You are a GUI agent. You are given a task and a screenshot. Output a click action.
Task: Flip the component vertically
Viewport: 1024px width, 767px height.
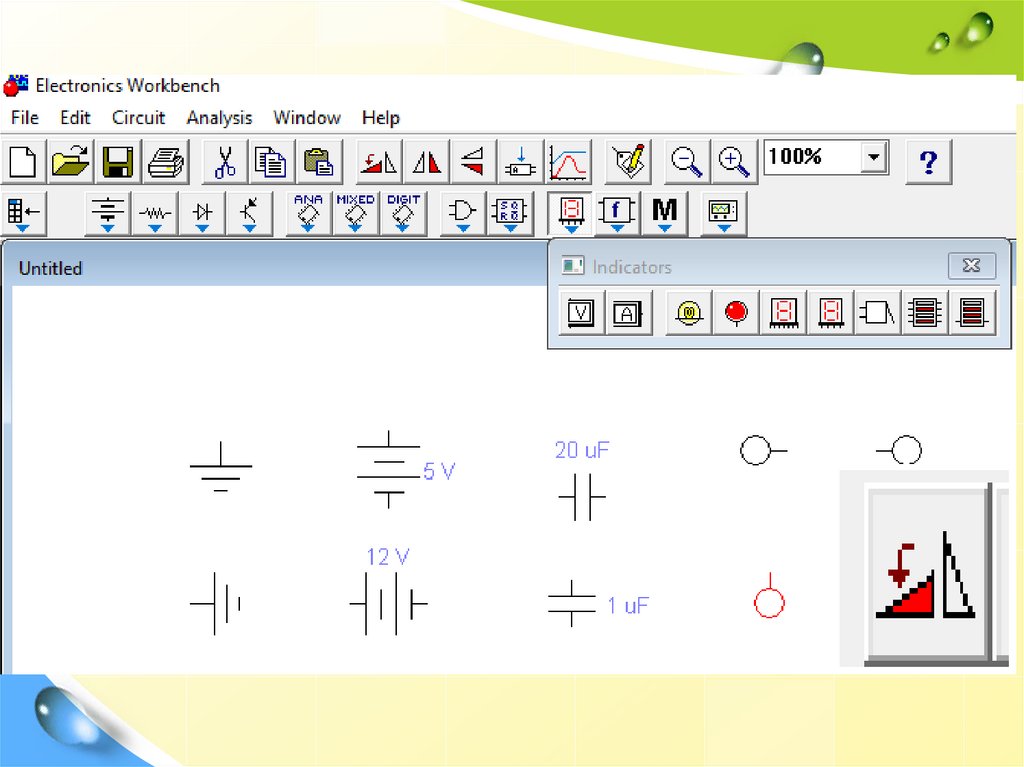(473, 161)
